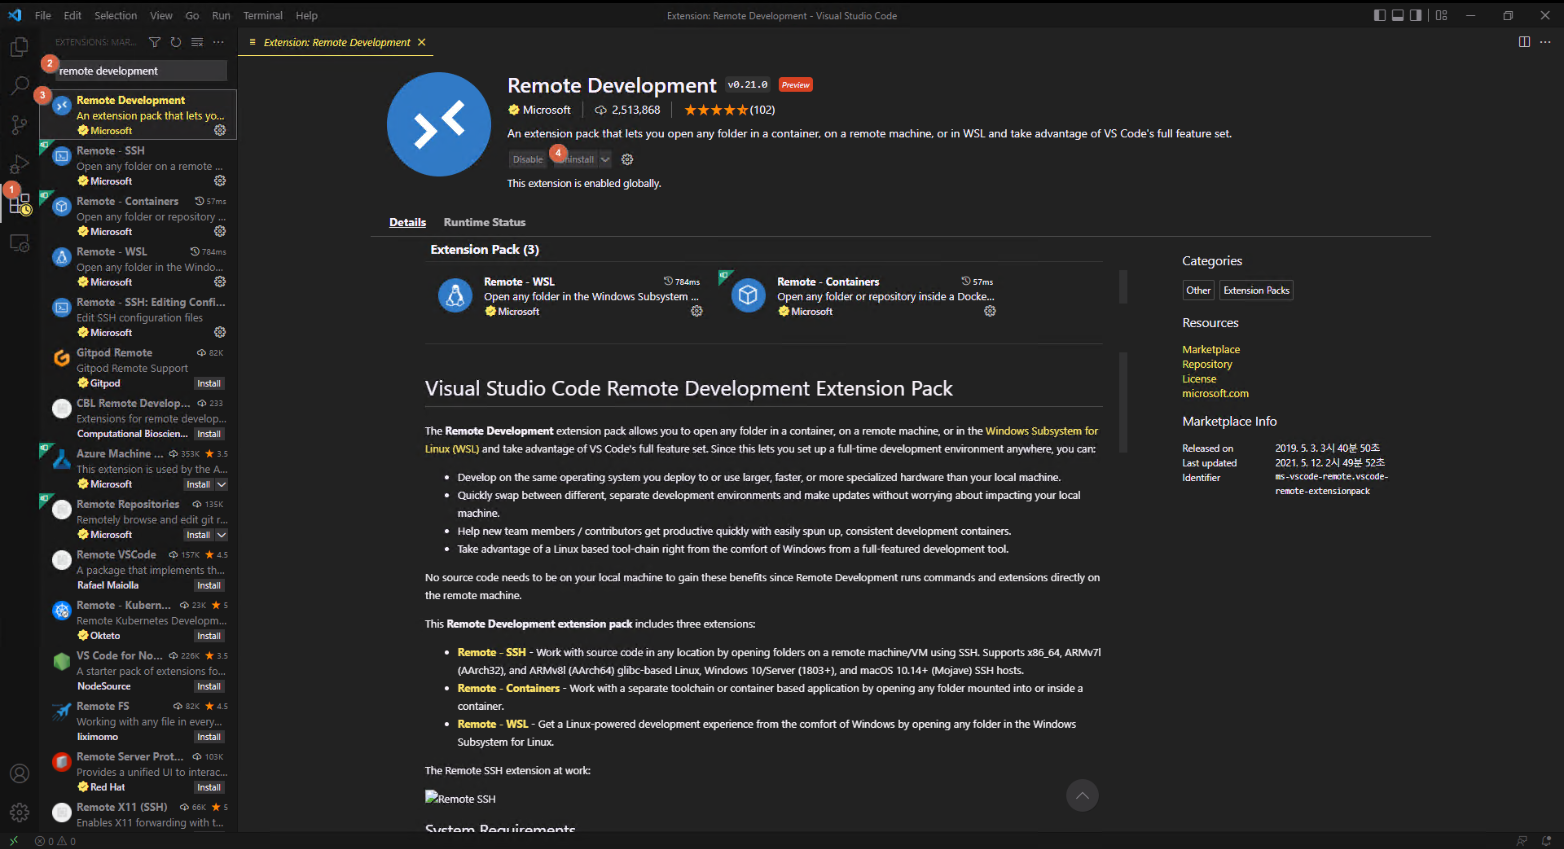Image resolution: width=1564 pixels, height=849 pixels.
Task: Click the Remote - Containers link in description
Action: [x=508, y=688]
